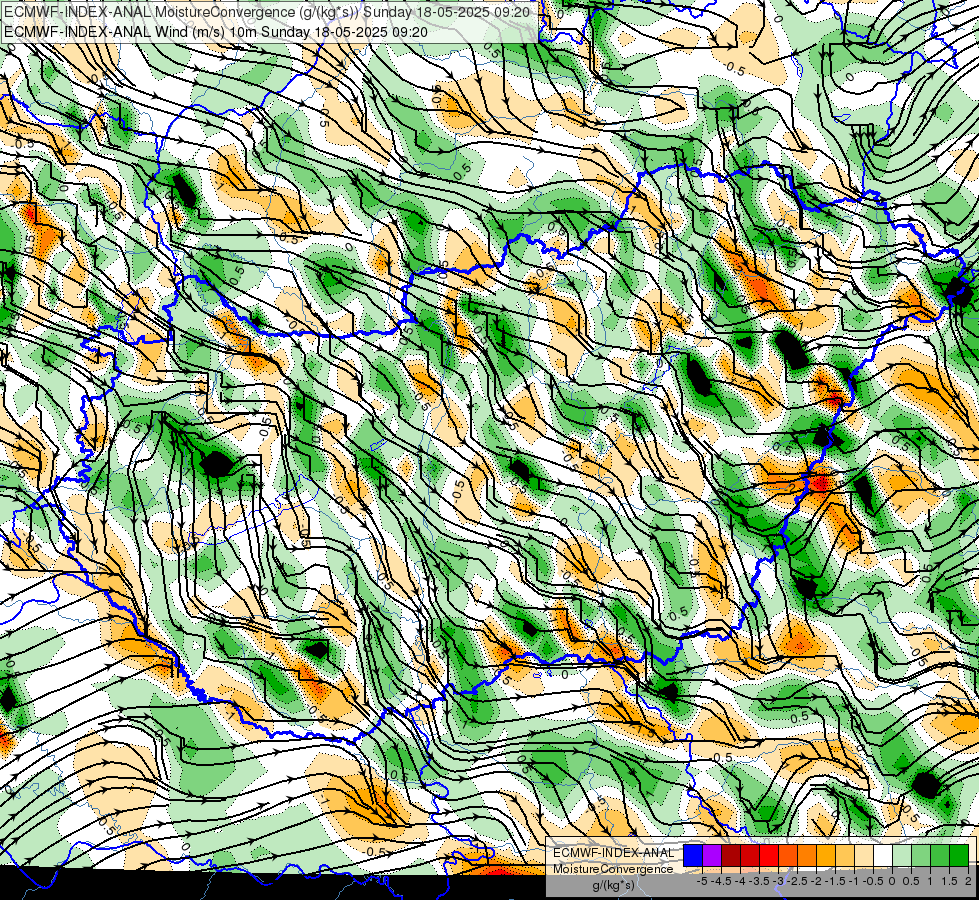Image resolution: width=979 pixels, height=900 pixels.
Task: Click the 2 tick label at legend end
Action: (968, 881)
